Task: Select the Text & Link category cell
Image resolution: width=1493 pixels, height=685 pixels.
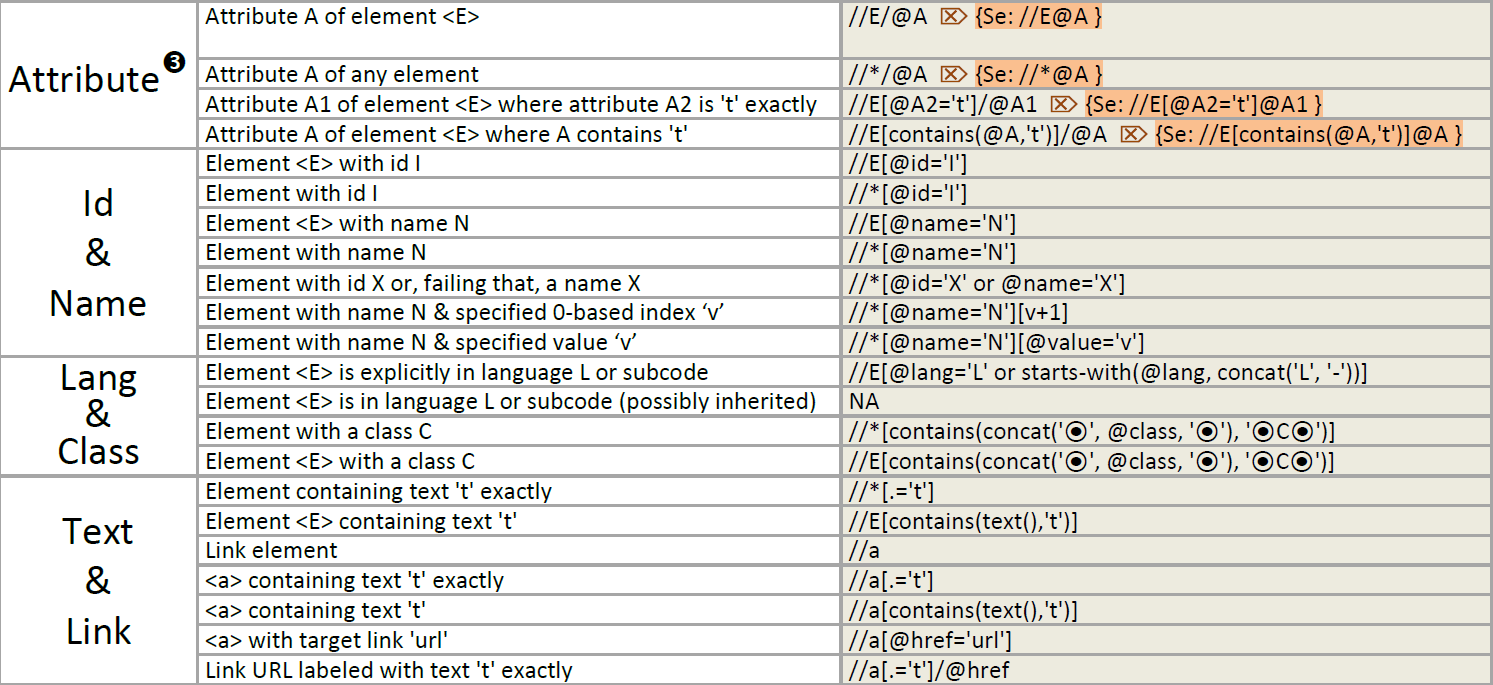Action: [98, 581]
